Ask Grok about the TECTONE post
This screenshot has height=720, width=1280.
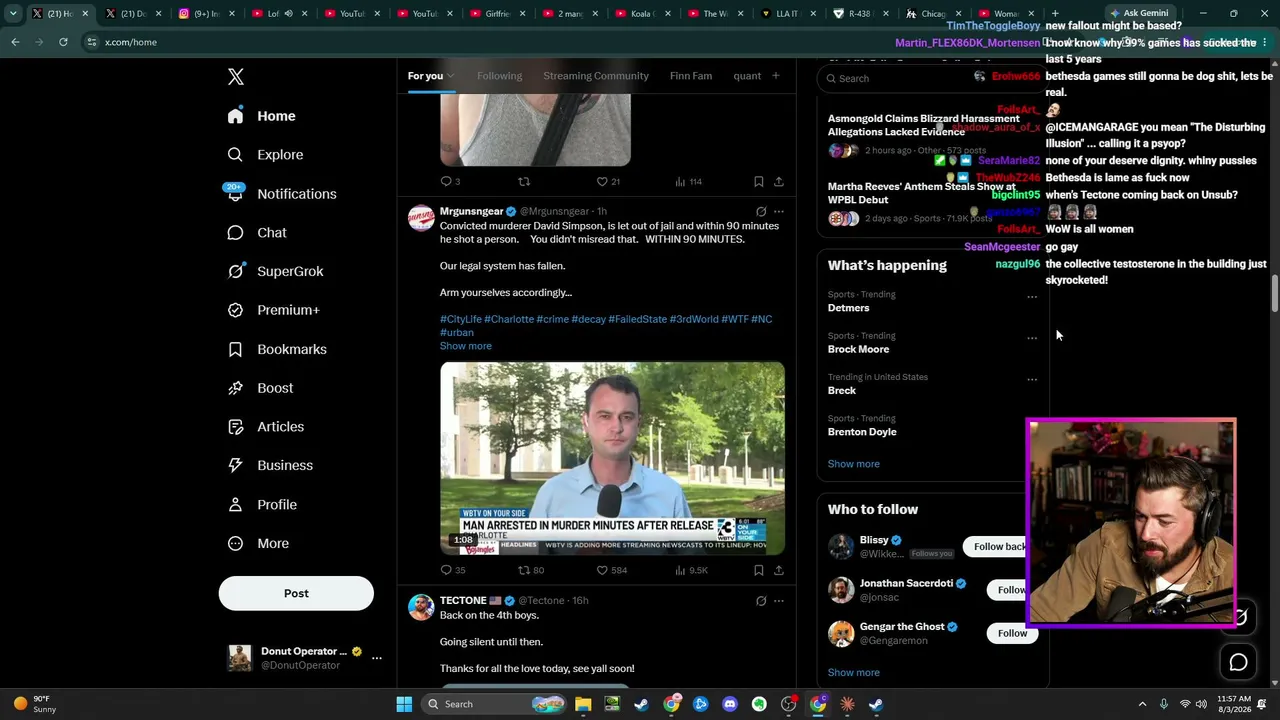coord(761,601)
